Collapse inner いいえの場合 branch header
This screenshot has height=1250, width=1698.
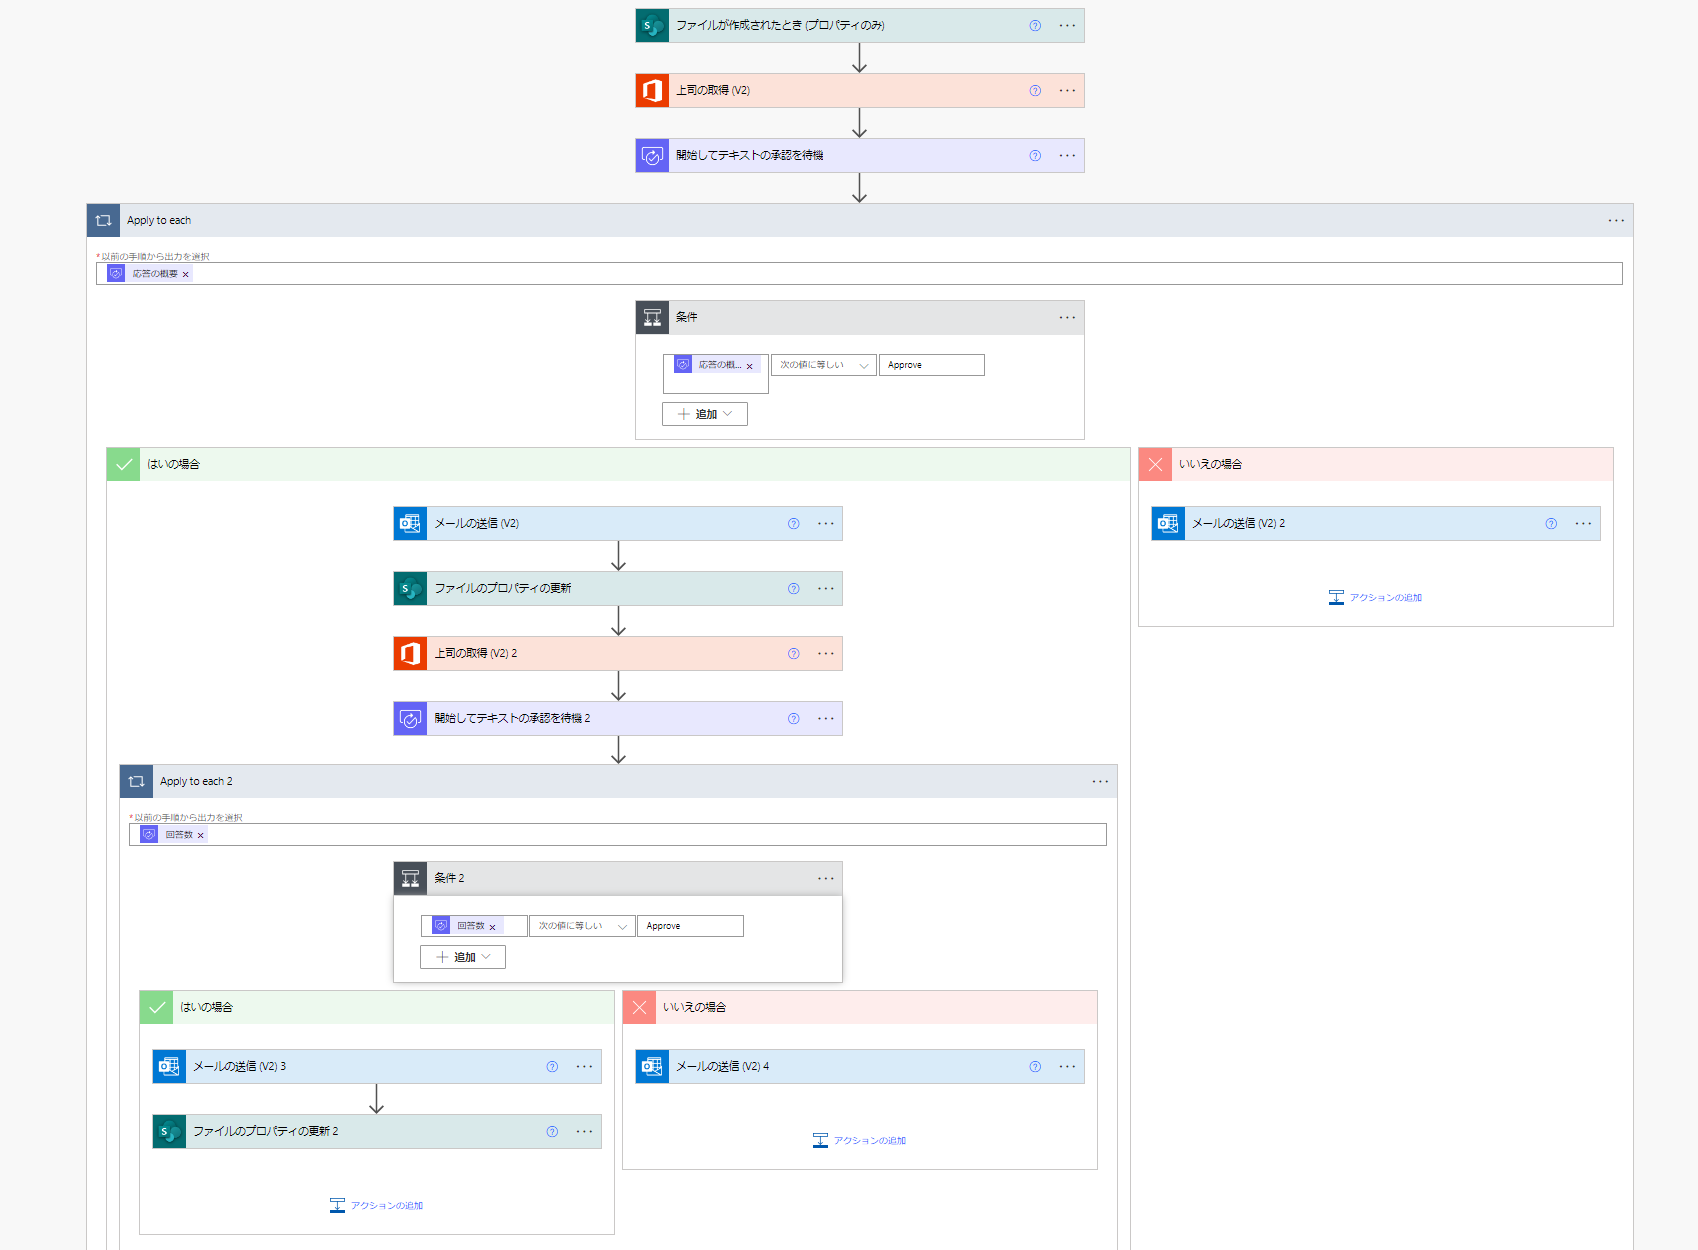click(x=860, y=1008)
